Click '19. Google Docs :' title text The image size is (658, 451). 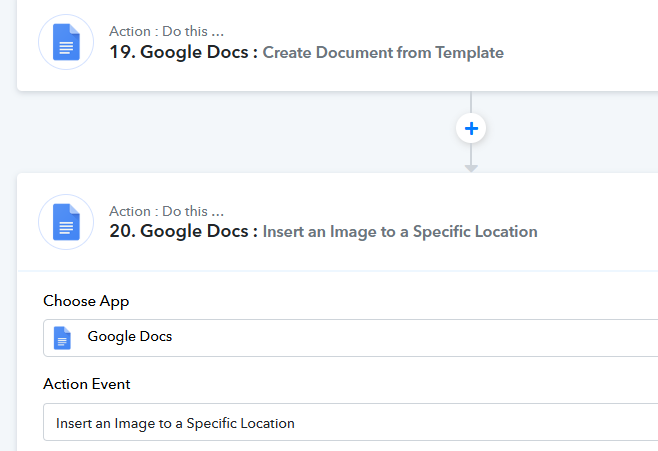pos(183,52)
